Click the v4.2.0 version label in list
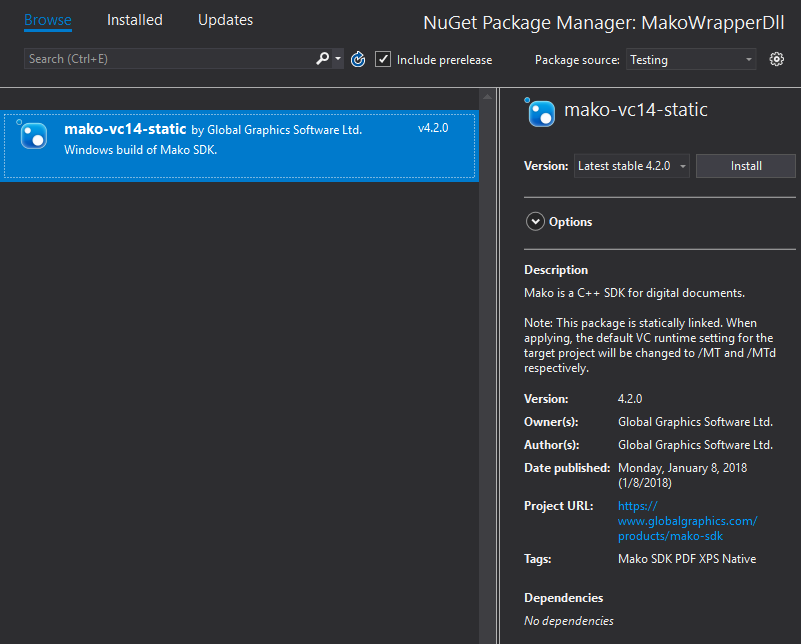Viewport: 801px width, 644px height. [433, 128]
